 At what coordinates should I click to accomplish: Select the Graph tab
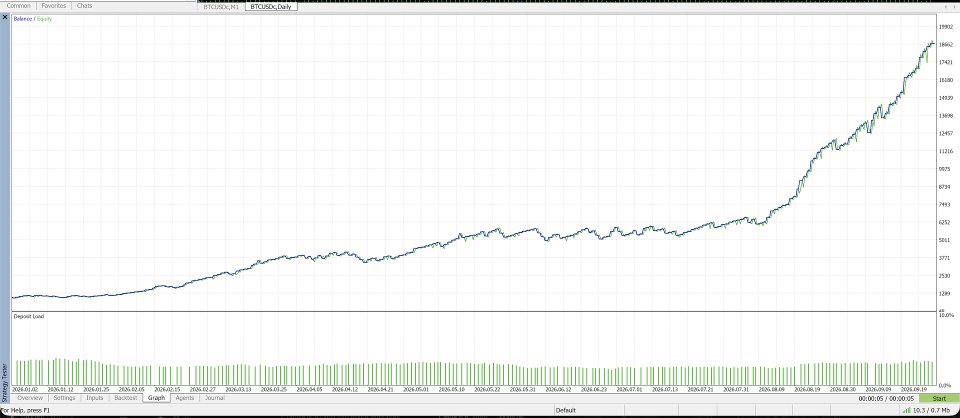click(157, 398)
